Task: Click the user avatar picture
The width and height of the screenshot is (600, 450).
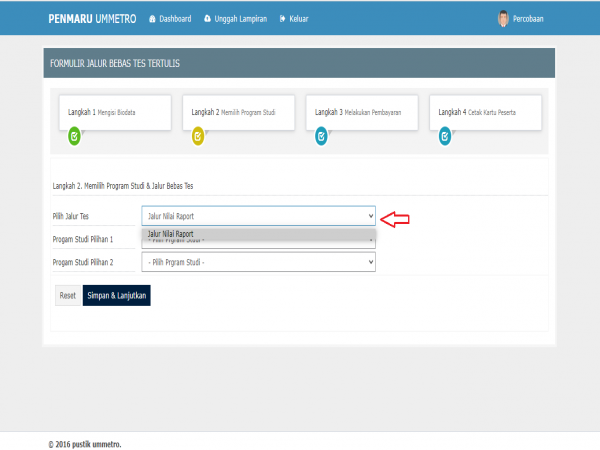Action: point(503,19)
